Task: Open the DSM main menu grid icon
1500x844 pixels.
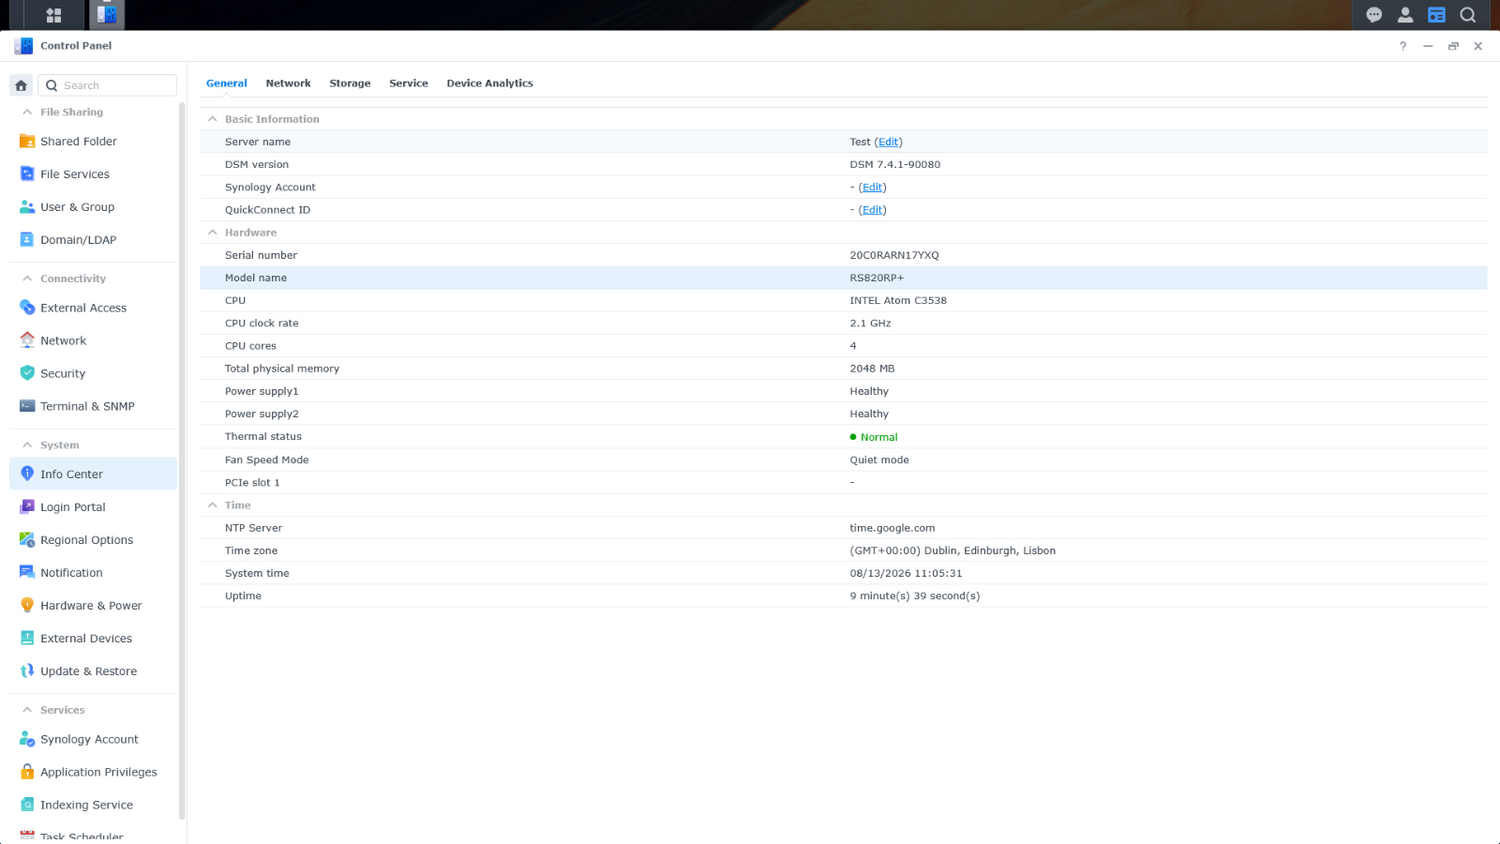Action: [x=54, y=15]
